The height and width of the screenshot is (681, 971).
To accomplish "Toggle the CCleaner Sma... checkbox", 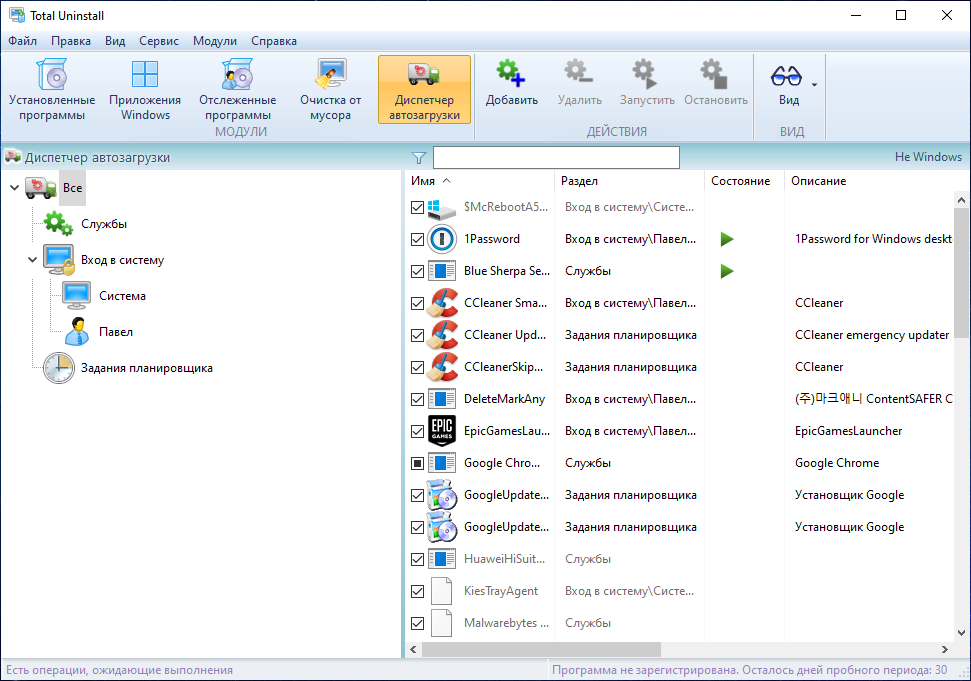I will click(x=417, y=303).
